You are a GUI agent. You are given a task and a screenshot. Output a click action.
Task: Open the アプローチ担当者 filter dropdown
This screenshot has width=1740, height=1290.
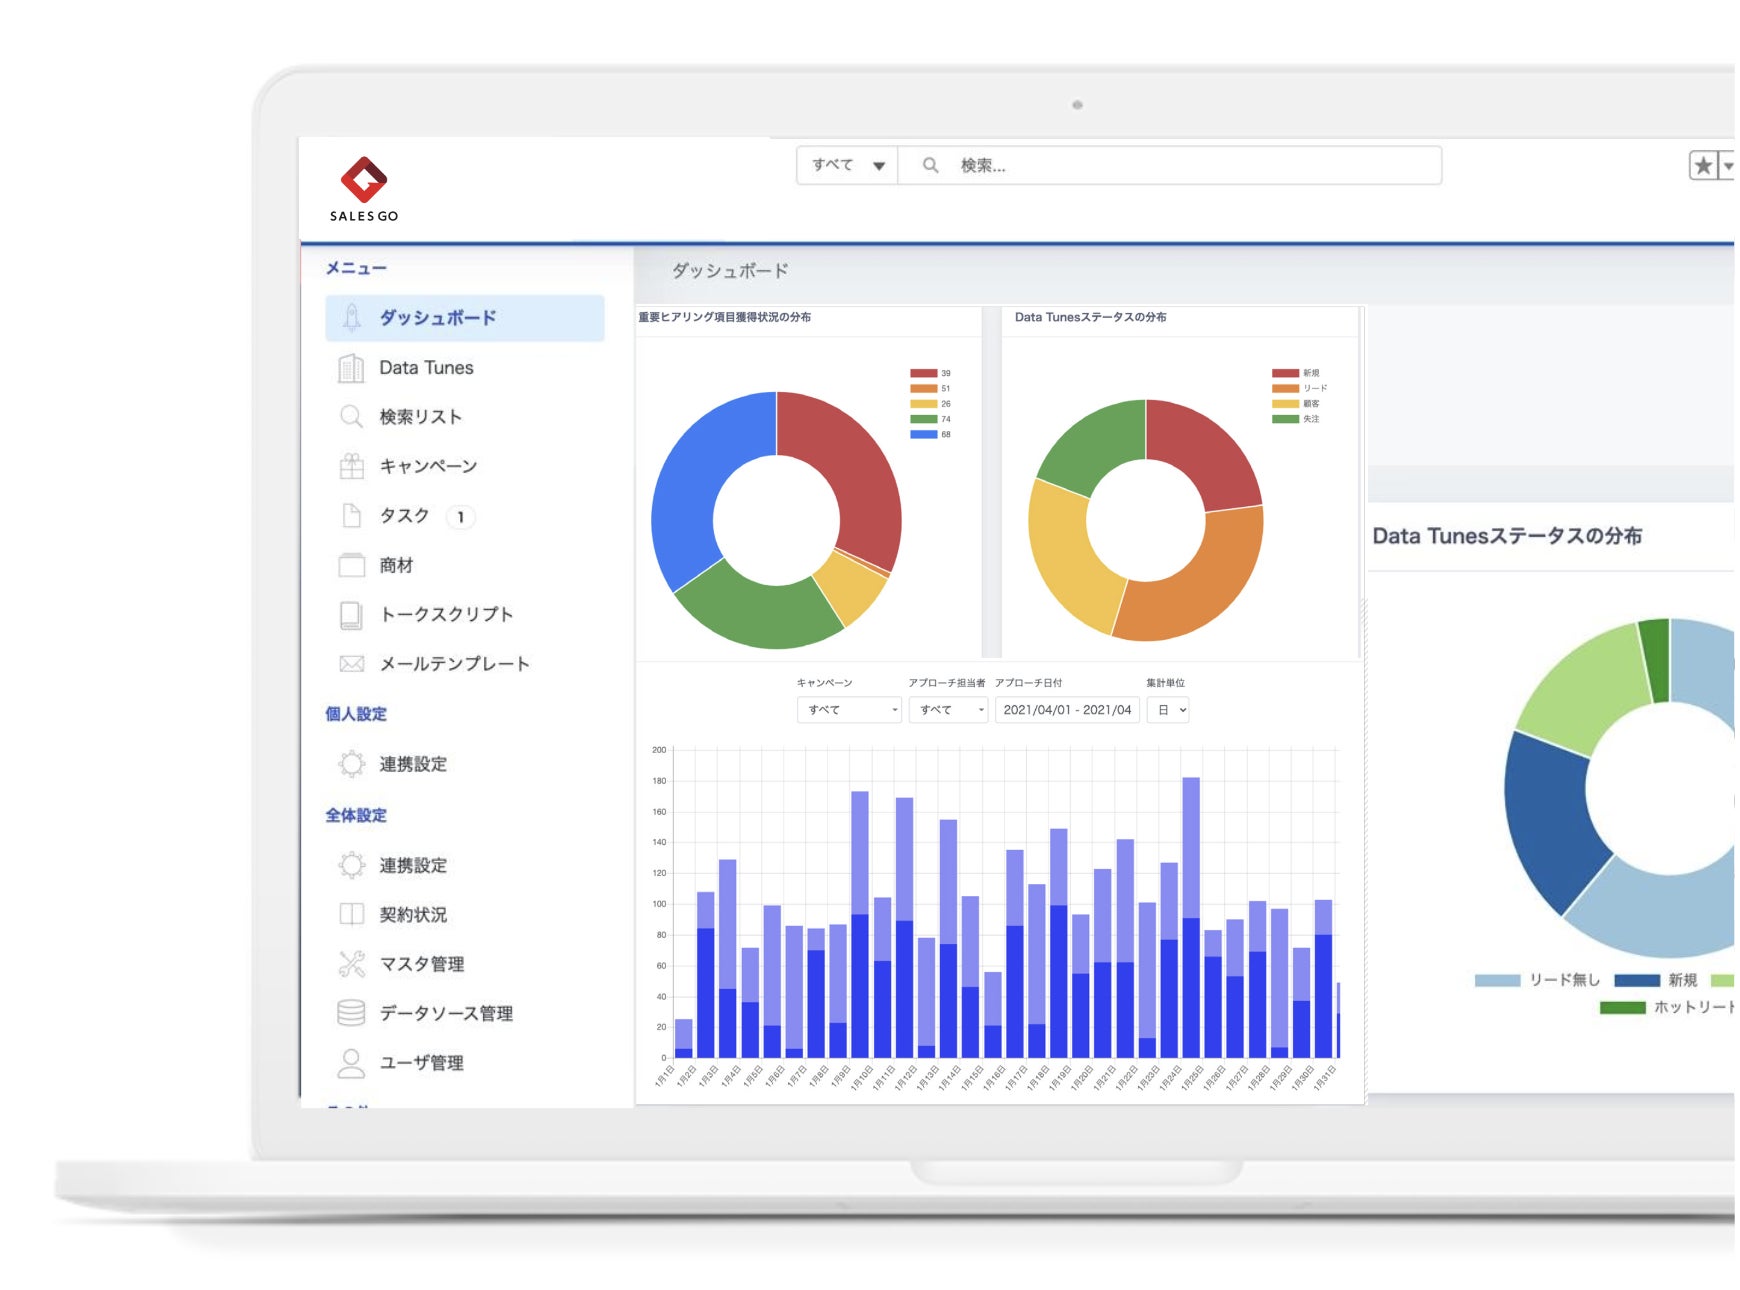948,710
